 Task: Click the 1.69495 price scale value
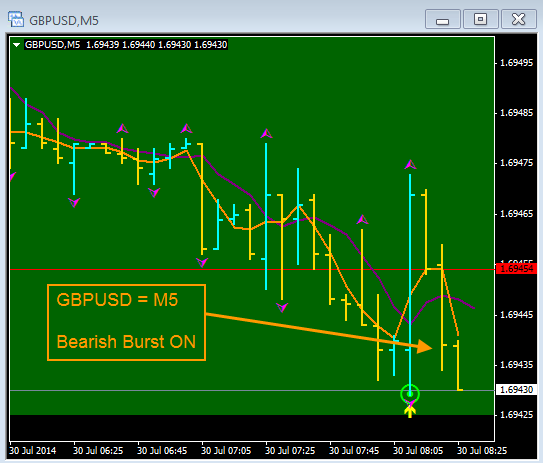pos(516,63)
